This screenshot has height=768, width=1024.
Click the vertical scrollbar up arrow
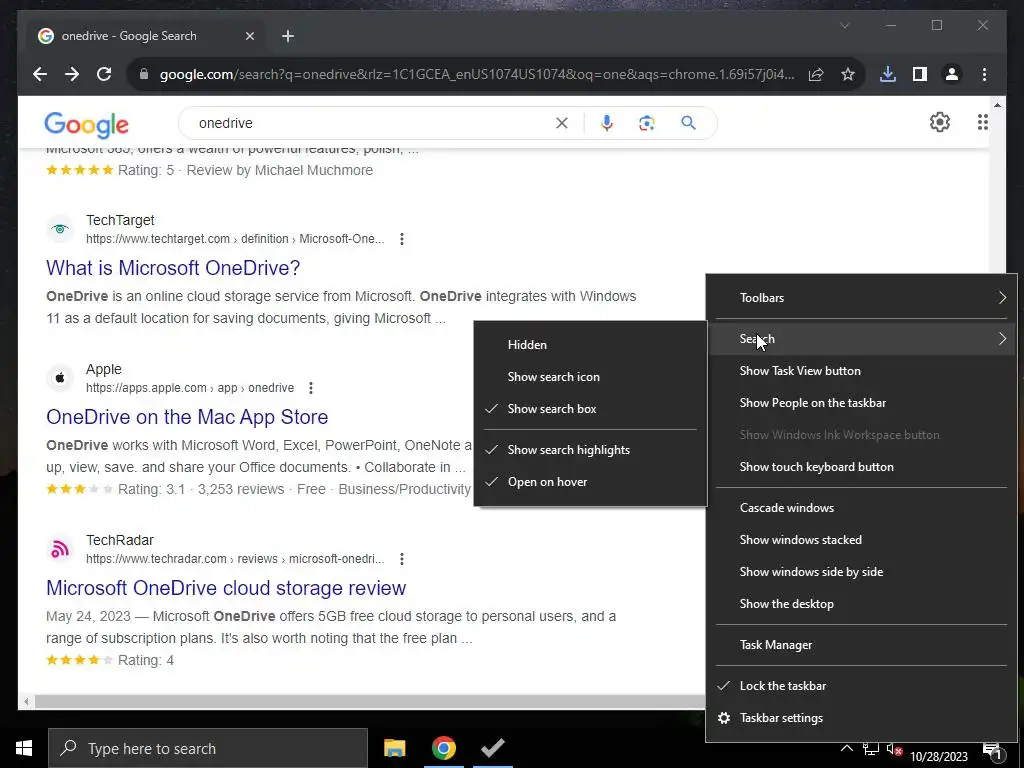pyautogui.click(x=997, y=105)
